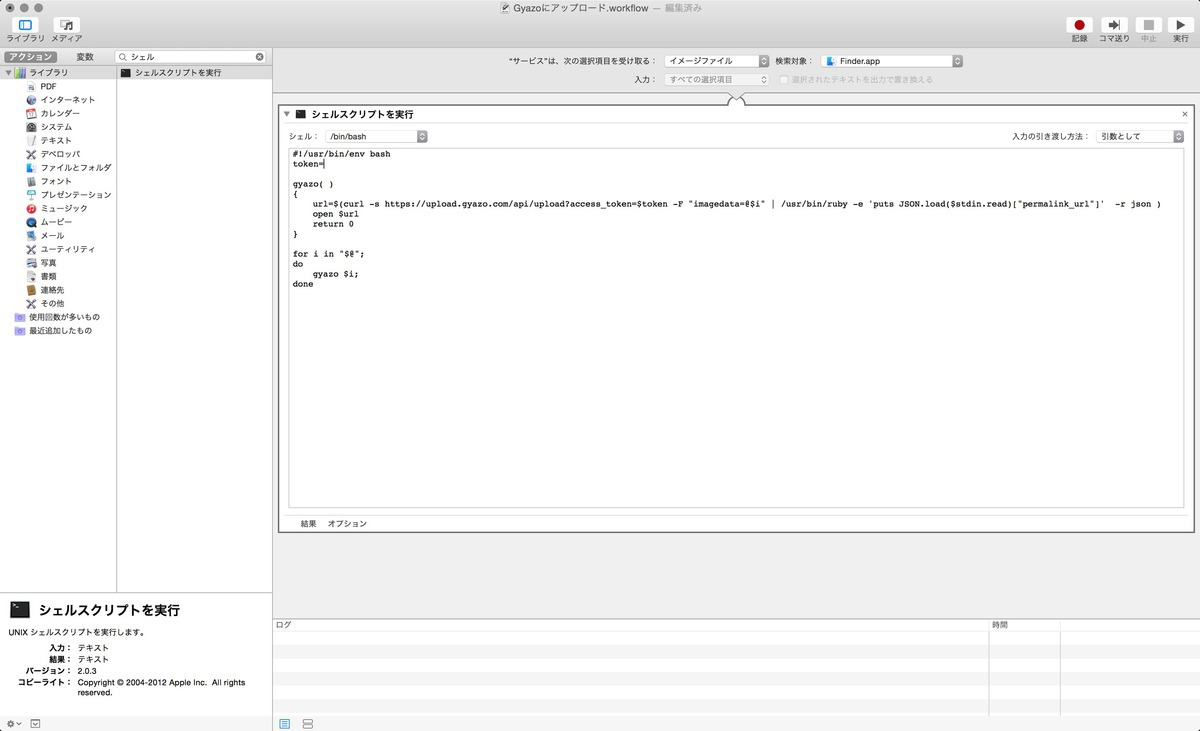1200x731 pixels.
Task: Collapse the ライブラリ tree disclosure triangle
Action: [x=8, y=73]
